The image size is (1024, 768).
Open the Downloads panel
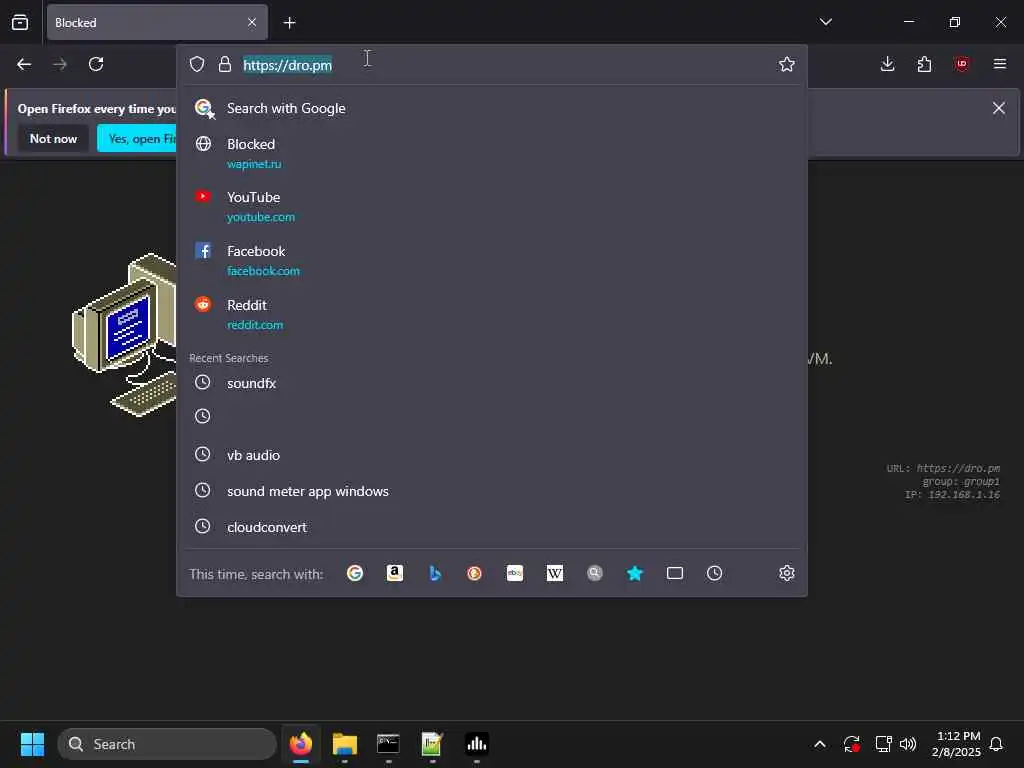(887, 64)
